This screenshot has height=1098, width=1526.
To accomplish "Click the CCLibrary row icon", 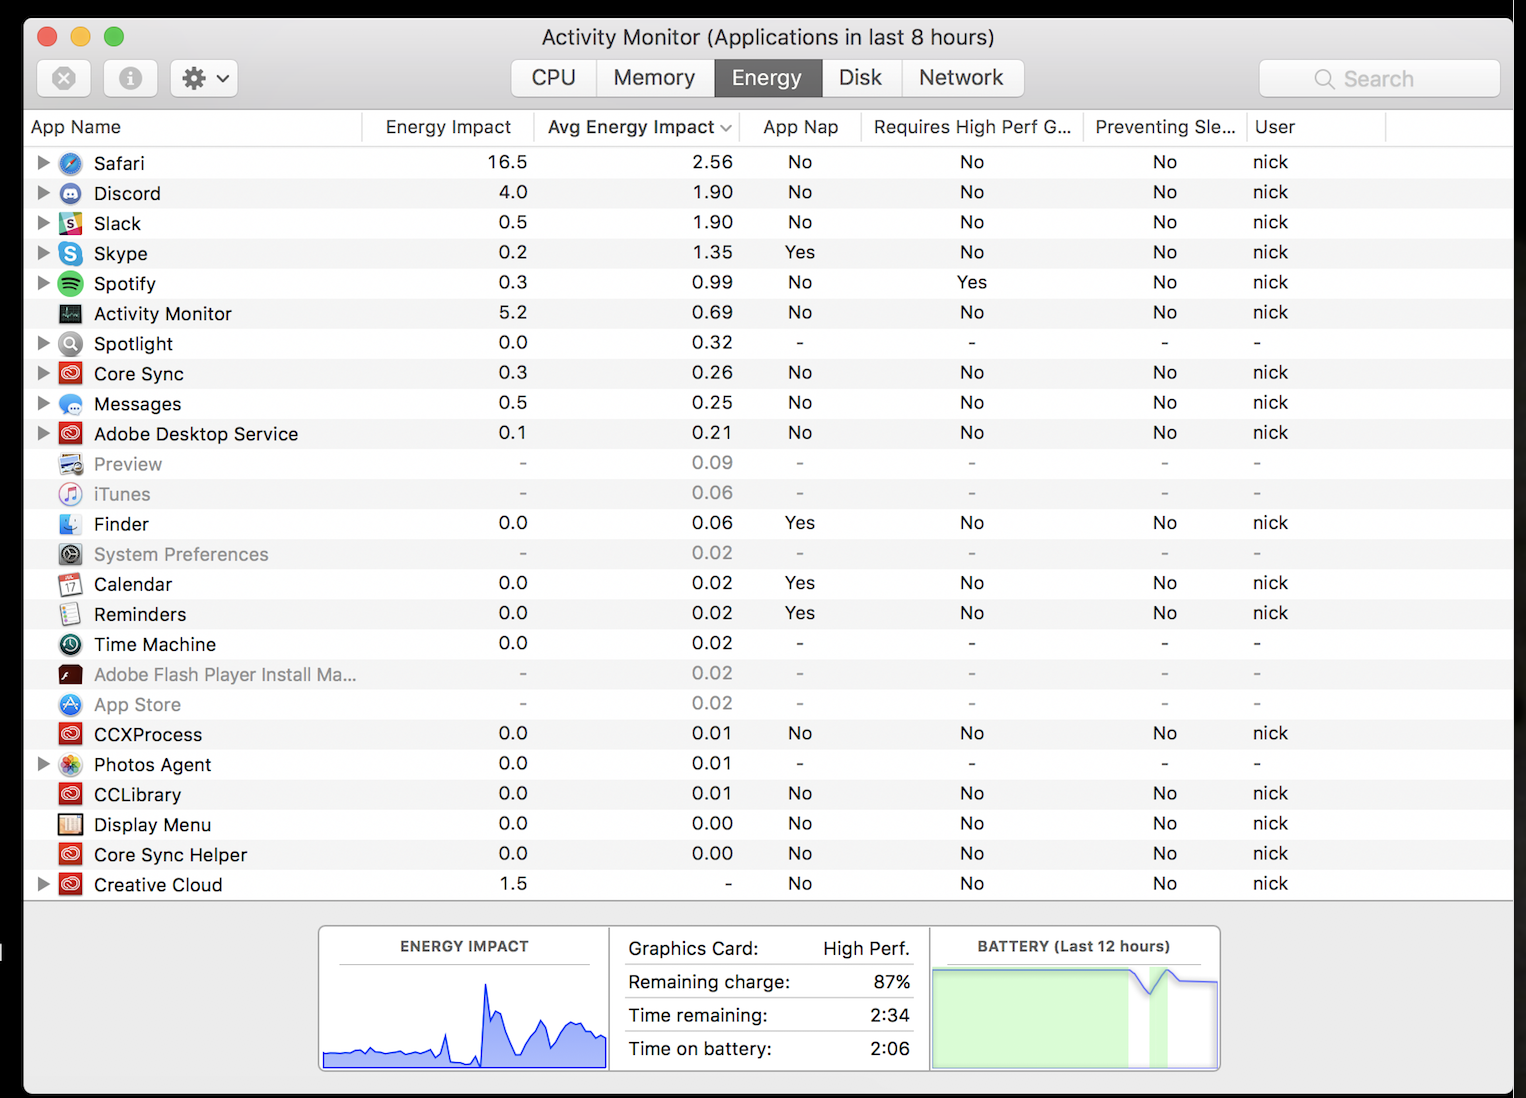I will pos(70,795).
